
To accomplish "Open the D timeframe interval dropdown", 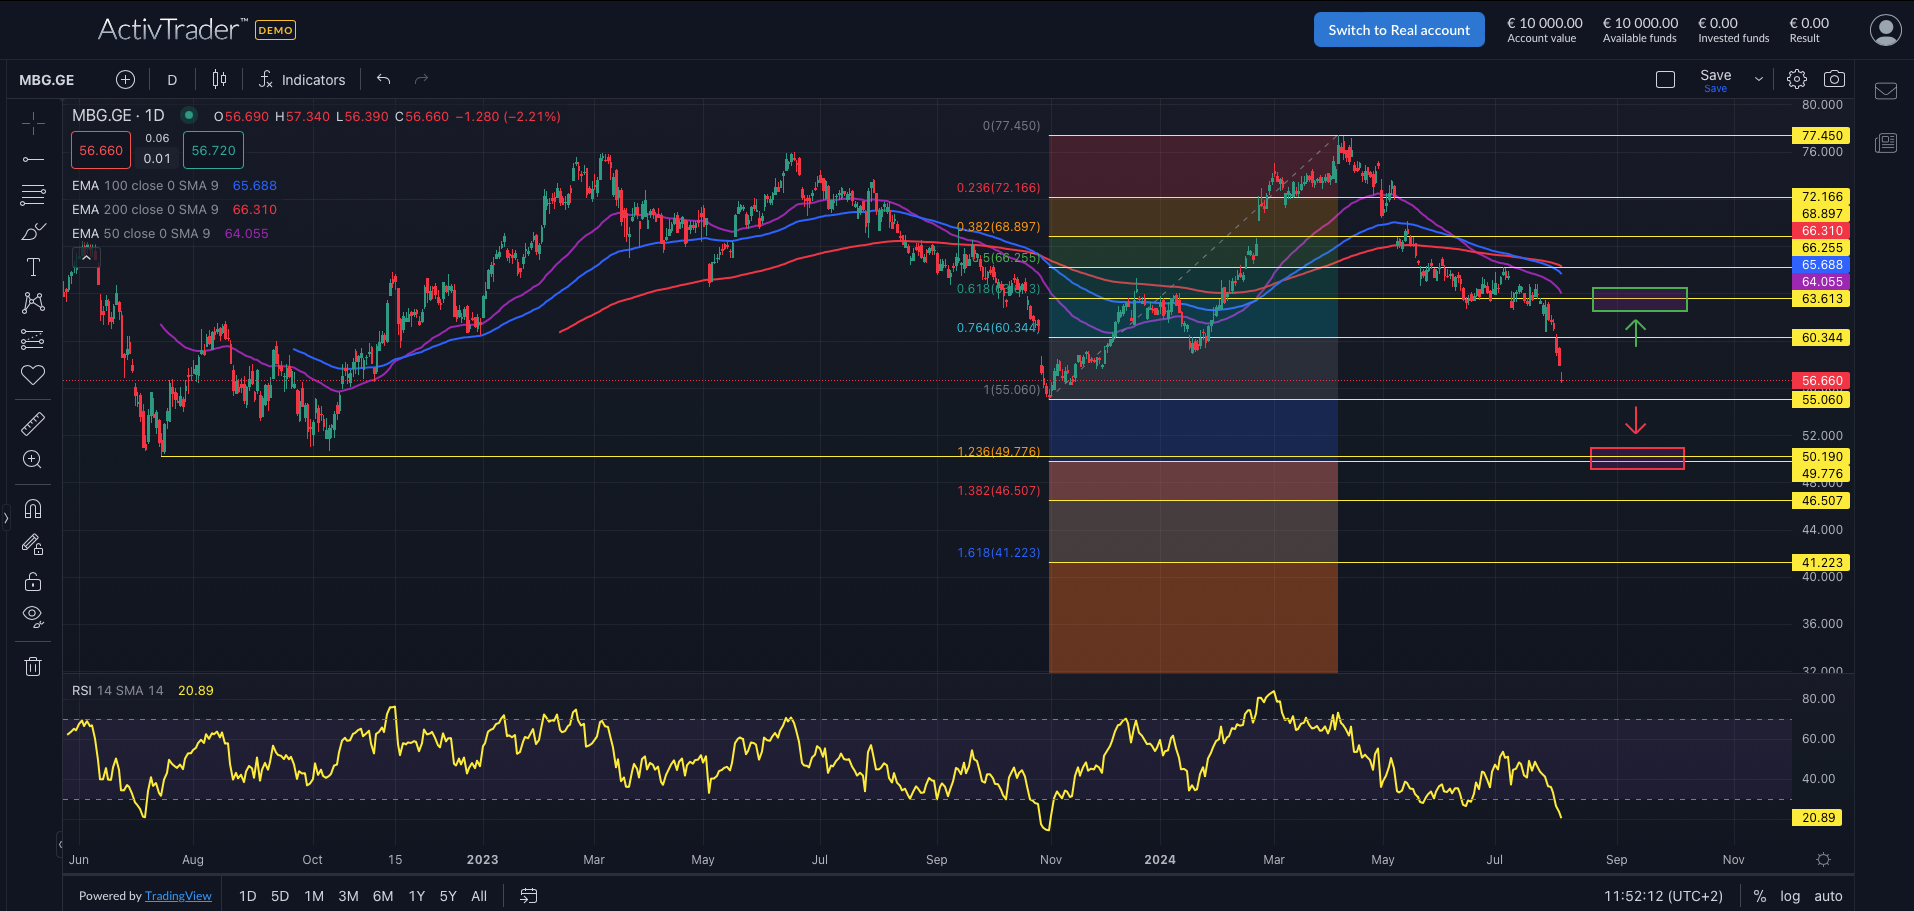I will pos(172,80).
